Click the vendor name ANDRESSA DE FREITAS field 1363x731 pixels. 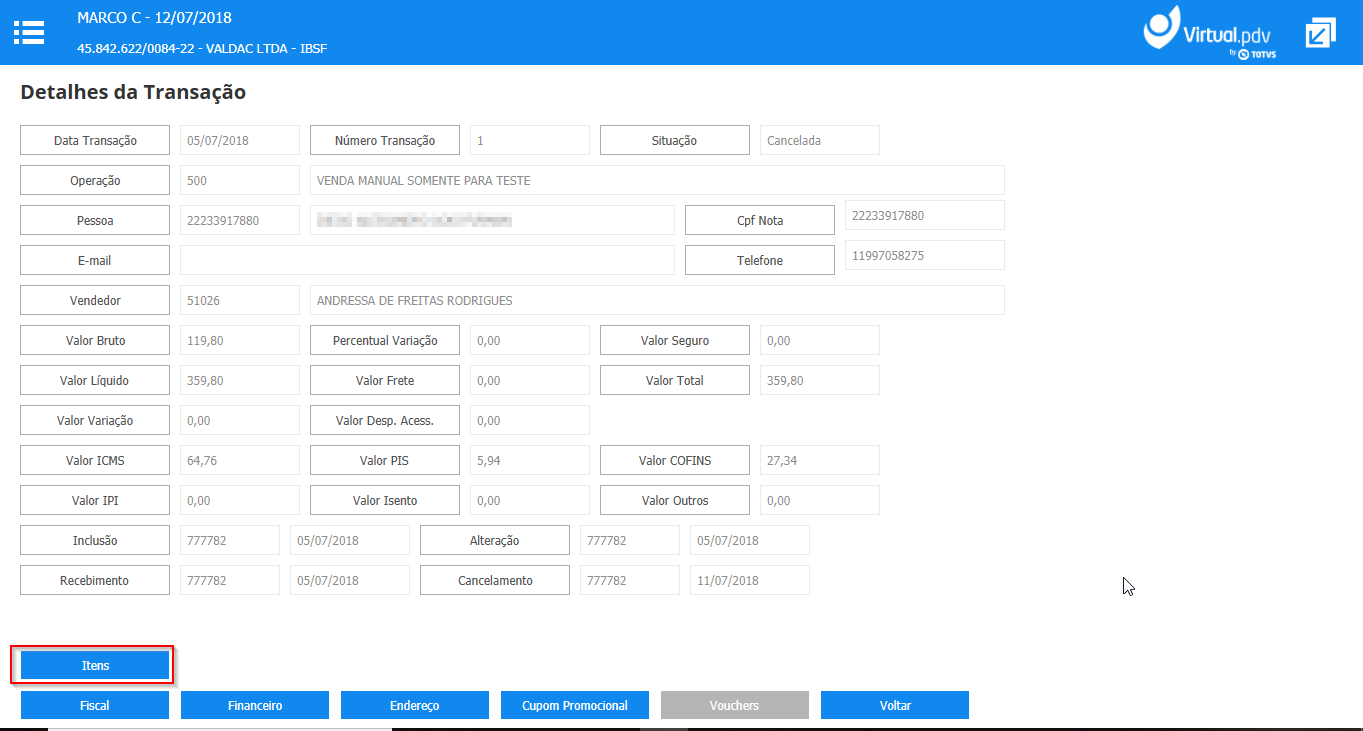coord(657,300)
